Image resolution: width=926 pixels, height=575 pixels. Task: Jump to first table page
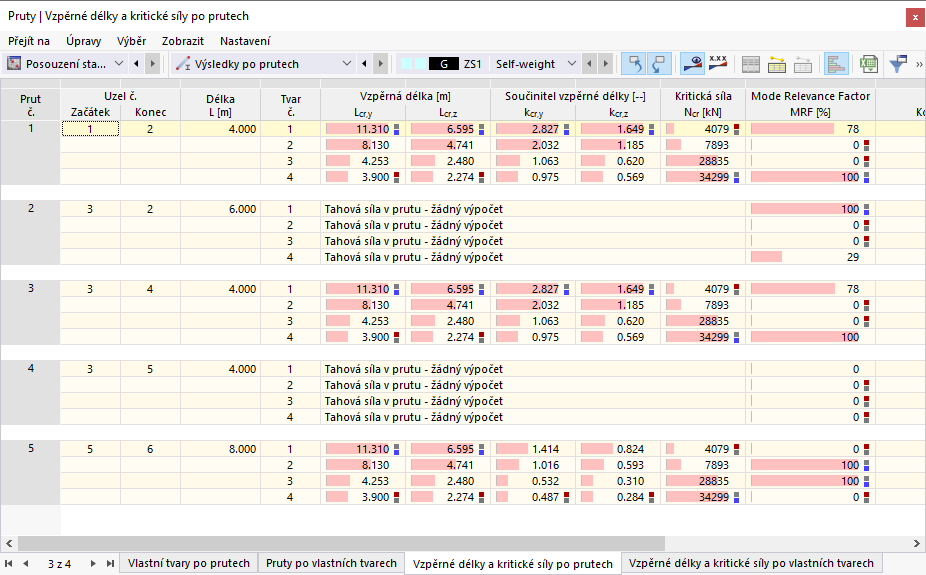(x=8, y=563)
